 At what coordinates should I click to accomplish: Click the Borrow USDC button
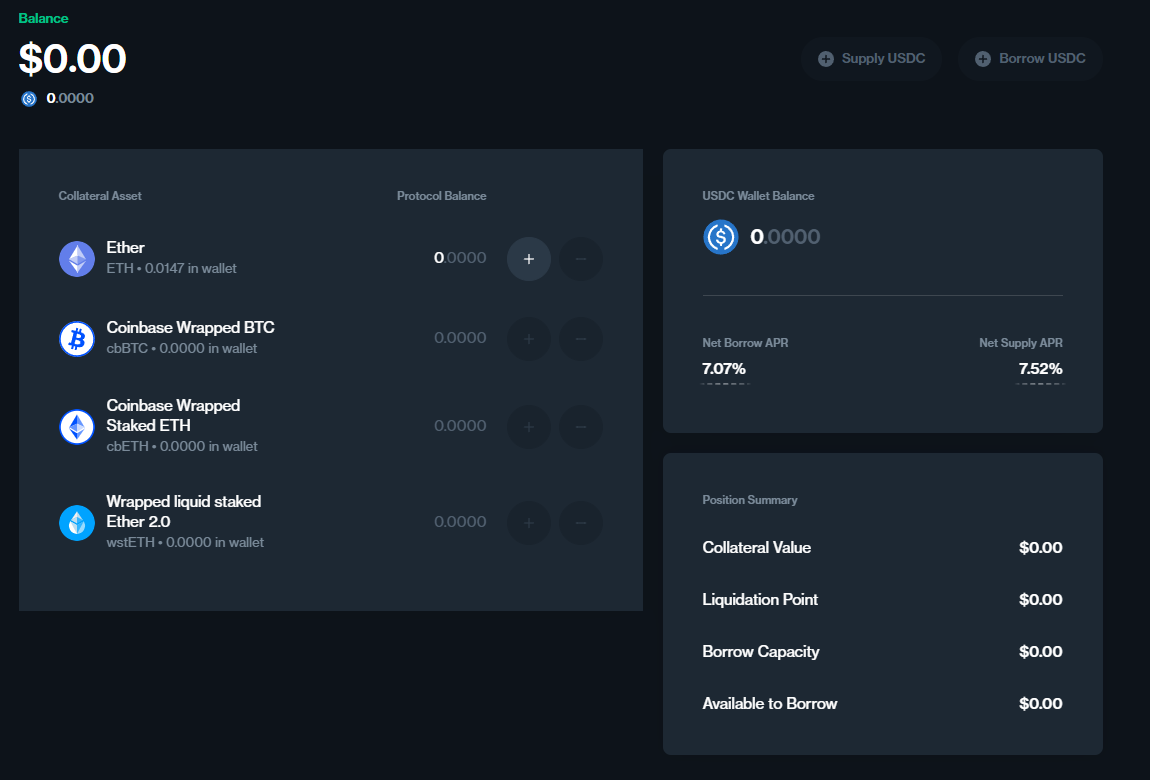click(1030, 59)
